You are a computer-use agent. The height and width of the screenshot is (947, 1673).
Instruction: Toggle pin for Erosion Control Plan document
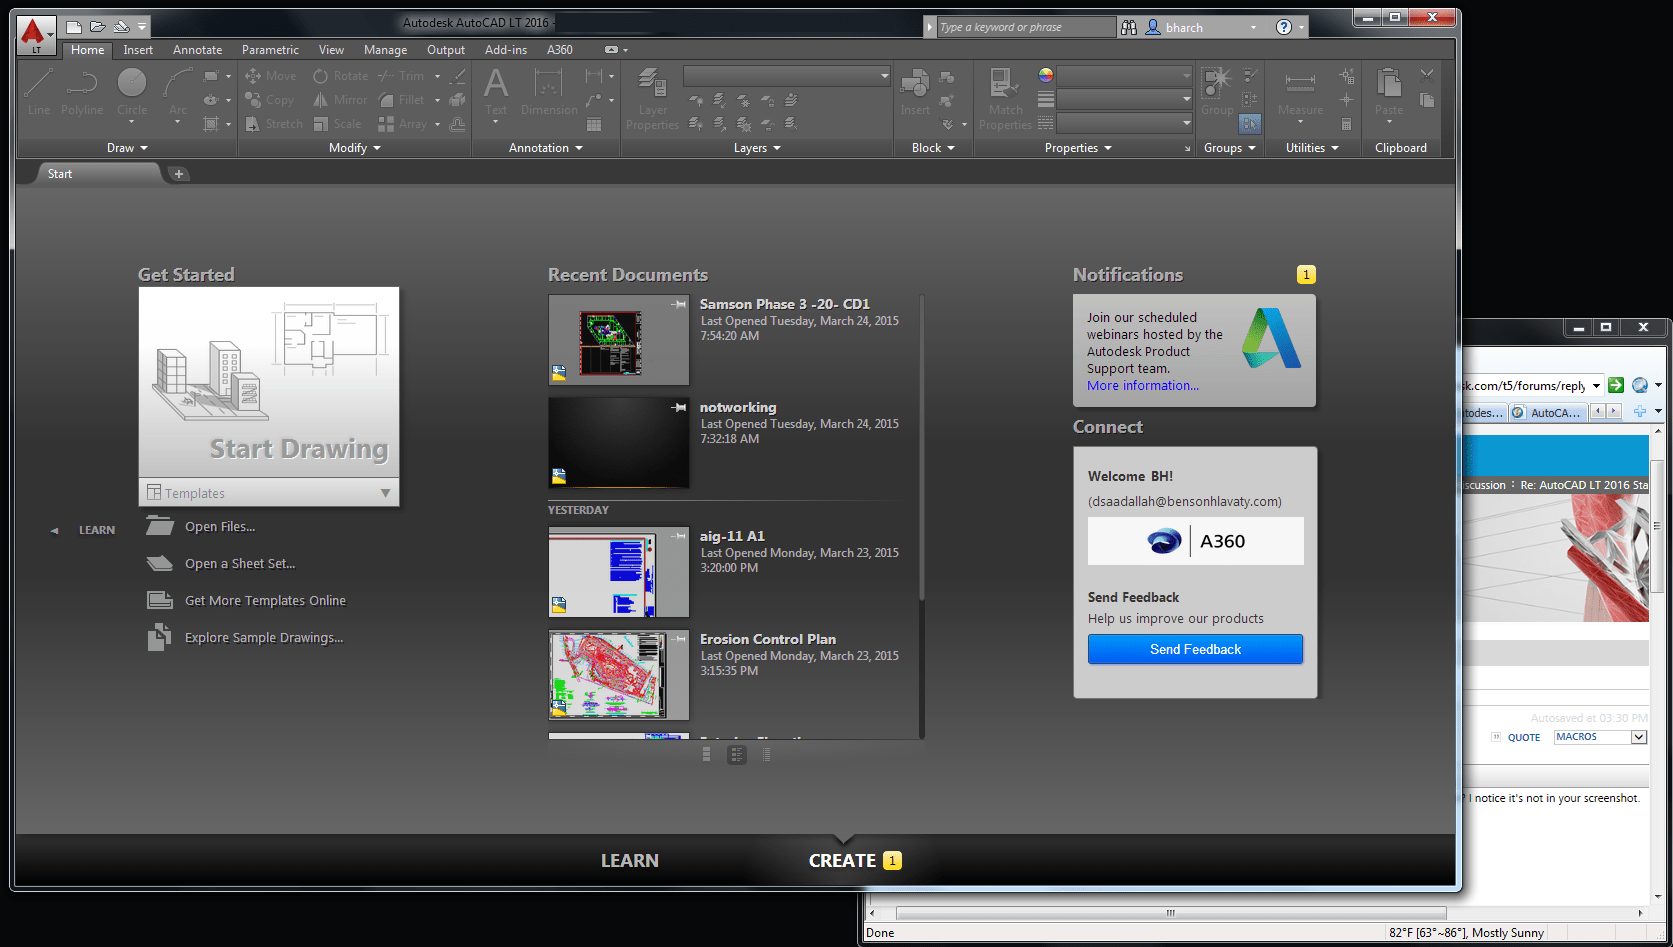[679, 639]
